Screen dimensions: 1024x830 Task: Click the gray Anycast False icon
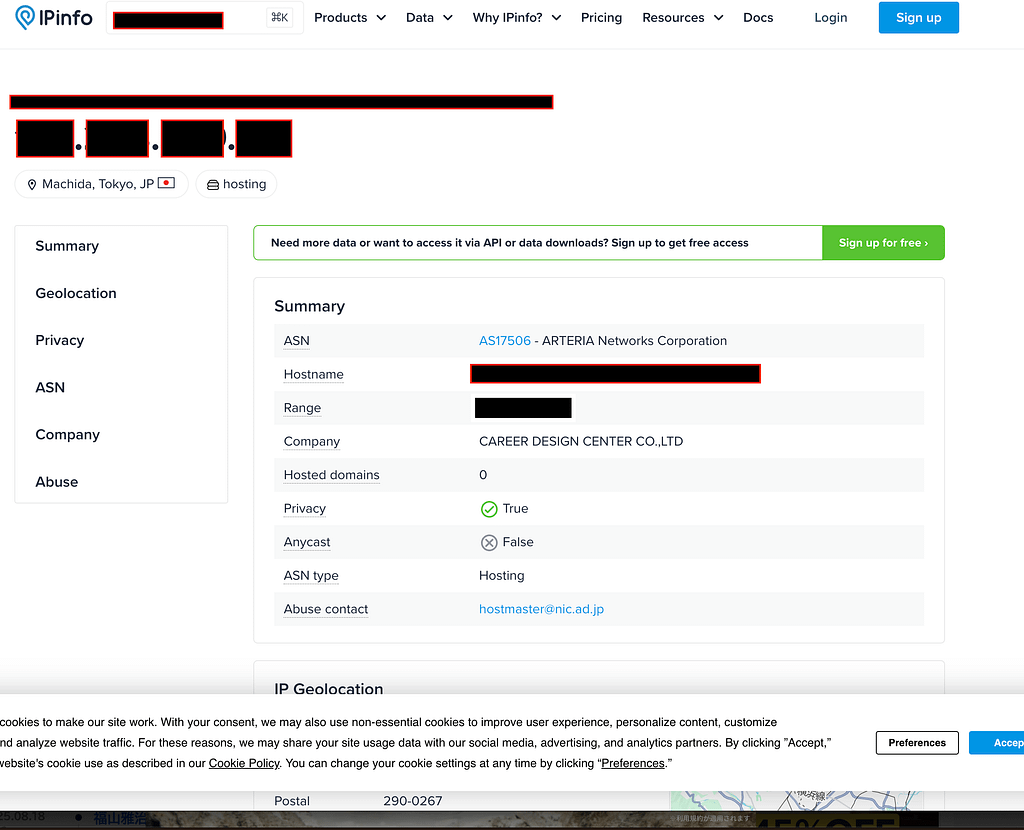[x=489, y=543]
